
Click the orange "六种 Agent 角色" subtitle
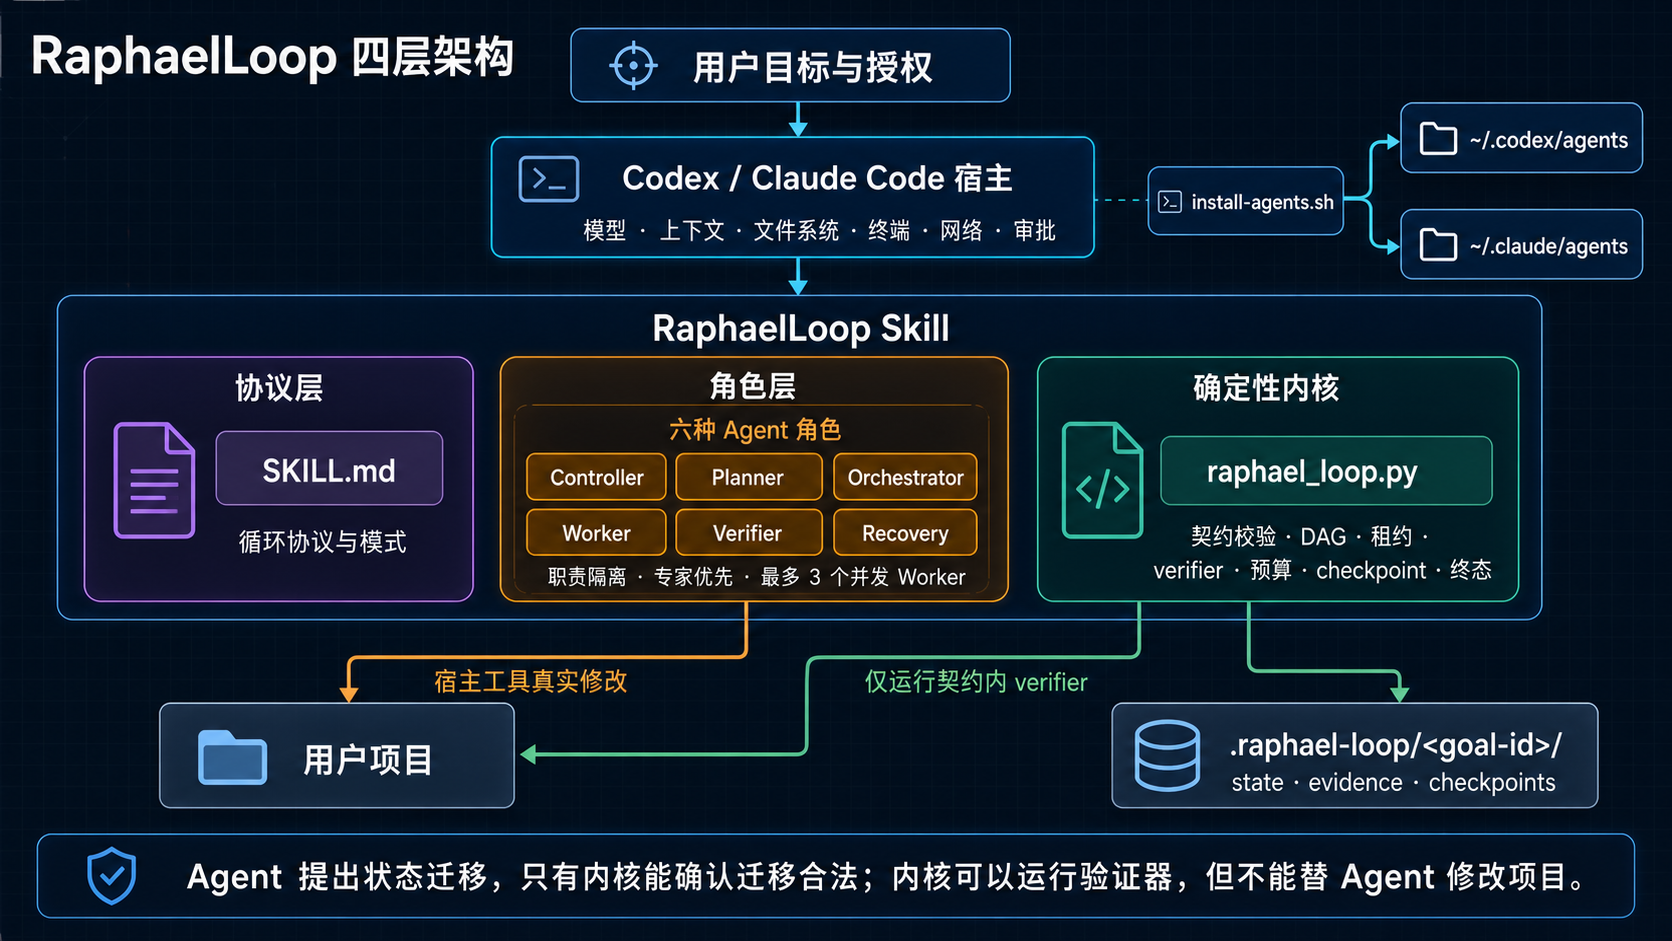pyautogui.click(x=755, y=430)
